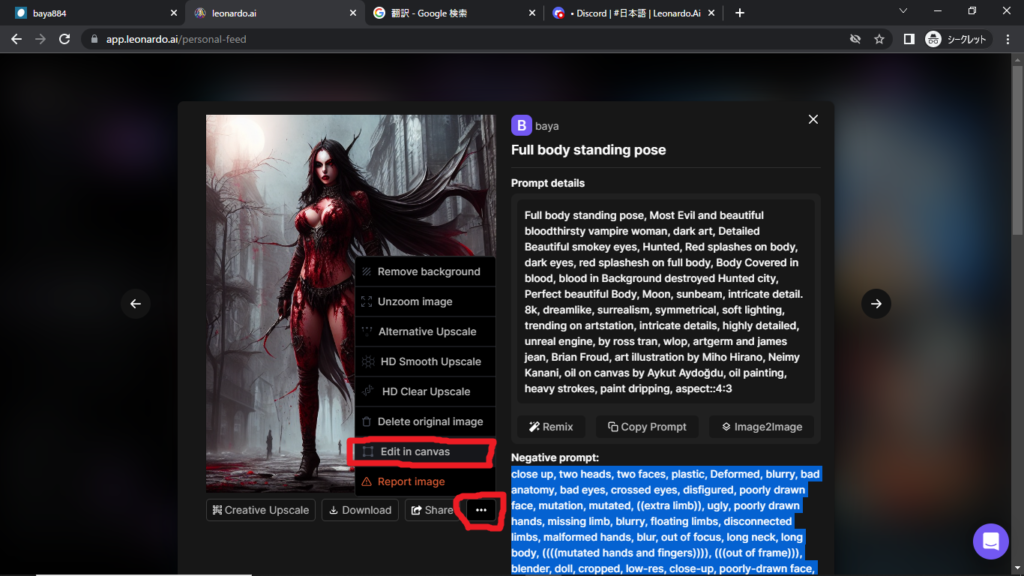
Task: Open the support chat bubble
Action: click(990, 541)
